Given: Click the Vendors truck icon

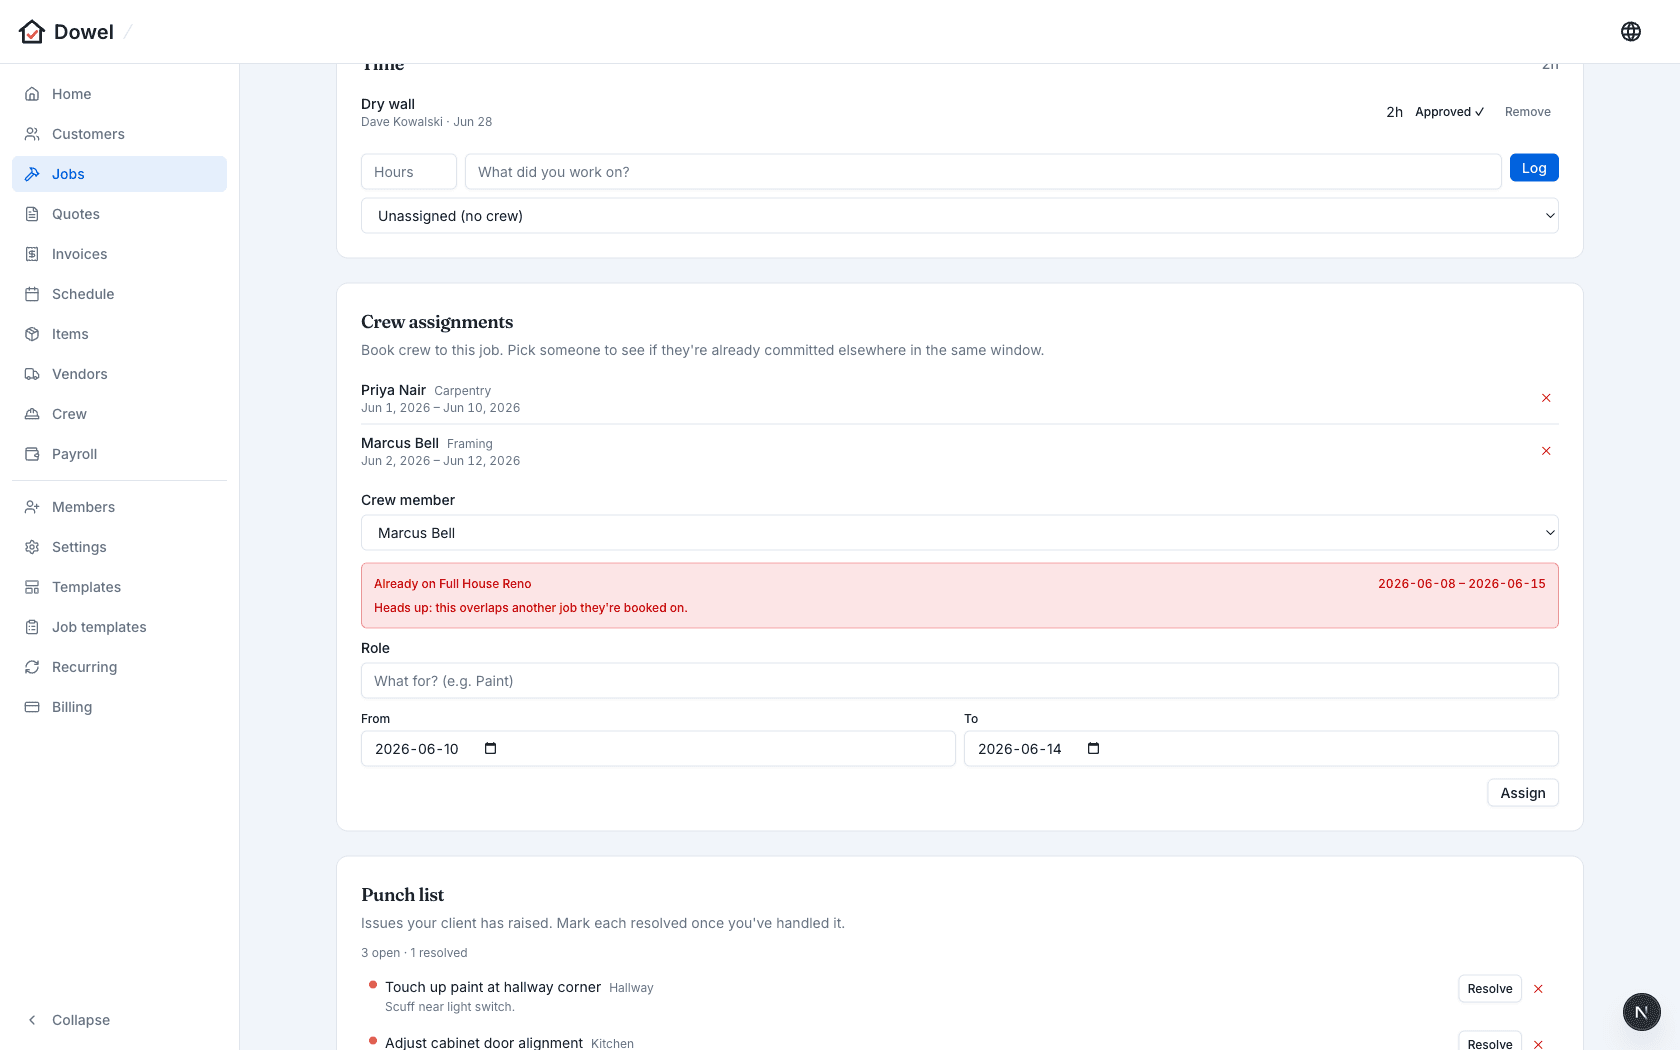Looking at the screenshot, I should pyautogui.click(x=32, y=374).
